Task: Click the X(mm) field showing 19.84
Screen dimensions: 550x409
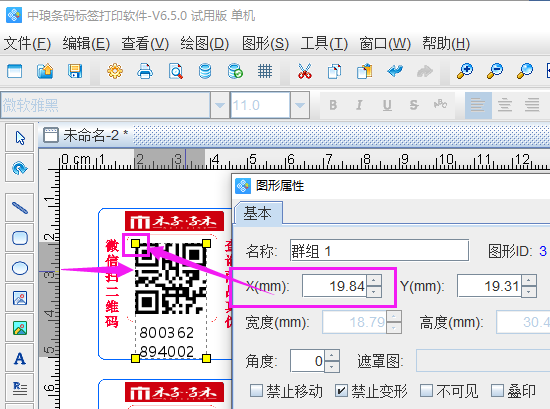Action: point(334,286)
